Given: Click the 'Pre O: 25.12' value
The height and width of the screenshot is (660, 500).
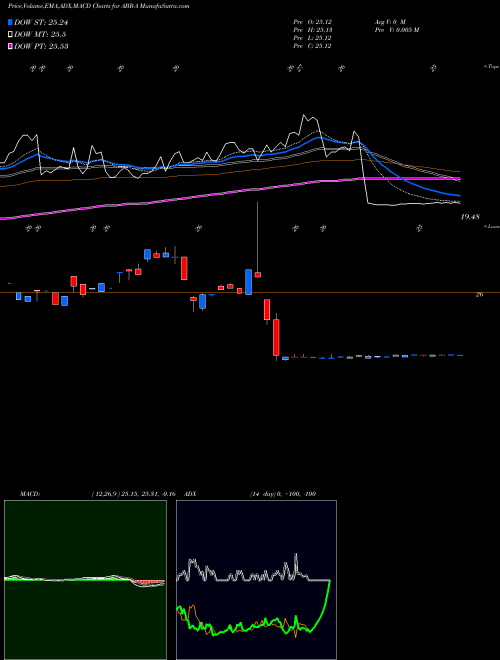Looking at the screenshot, I should tap(313, 21).
